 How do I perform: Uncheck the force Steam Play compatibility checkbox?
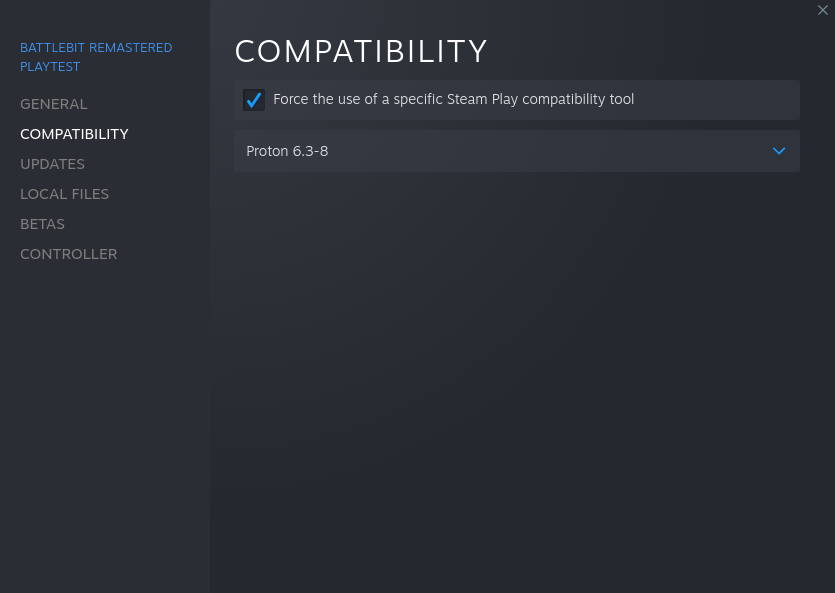[x=254, y=100]
